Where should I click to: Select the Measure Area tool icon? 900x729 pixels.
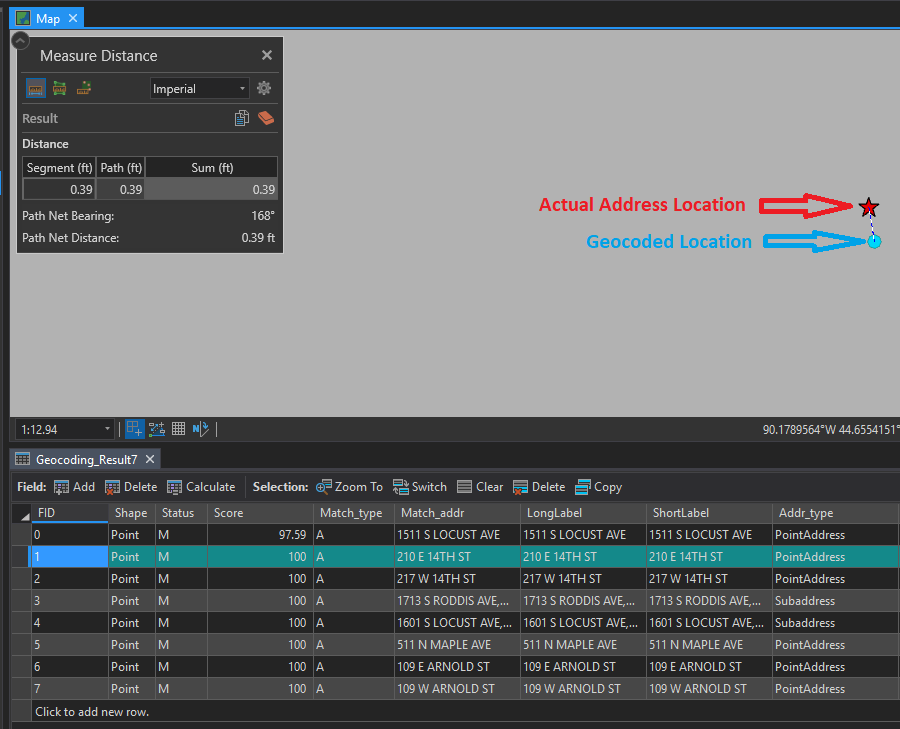(x=60, y=88)
